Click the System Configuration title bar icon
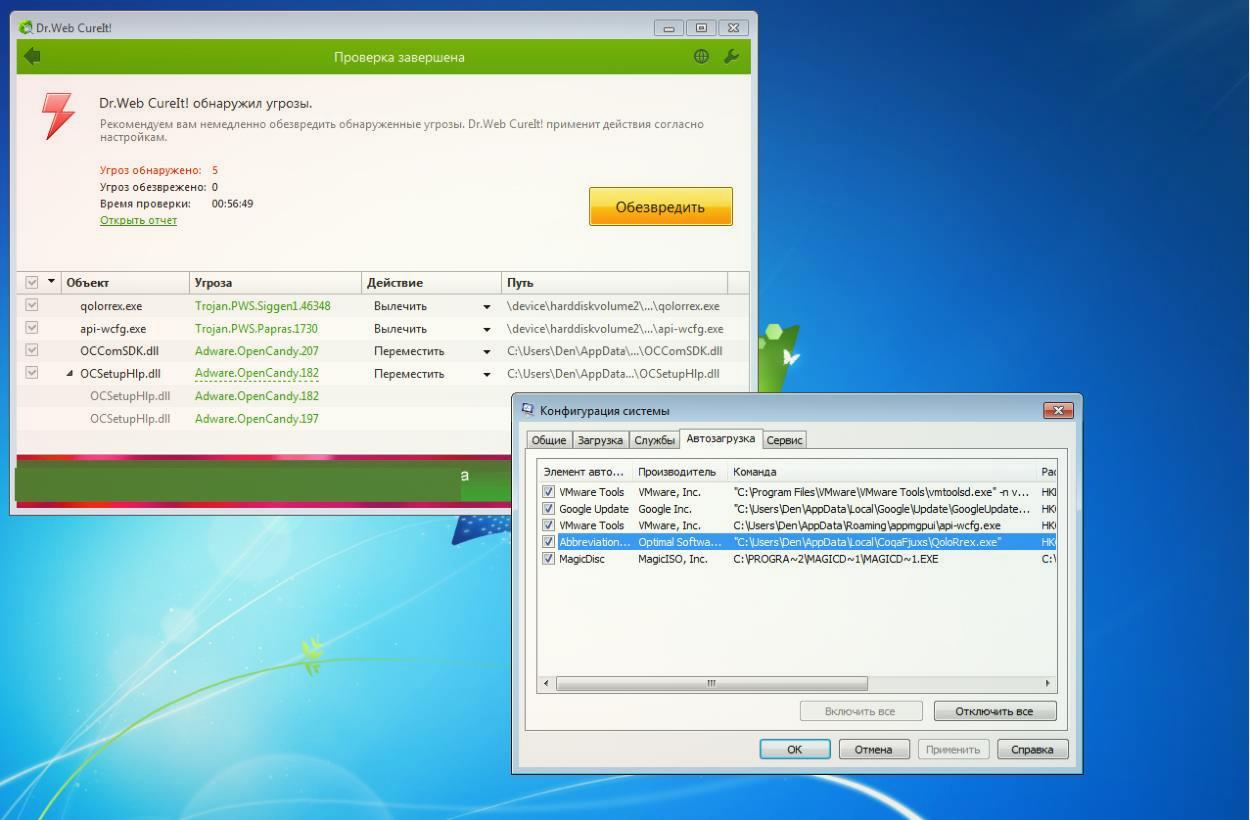The width and height of the screenshot is (1250, 820). 528,410
